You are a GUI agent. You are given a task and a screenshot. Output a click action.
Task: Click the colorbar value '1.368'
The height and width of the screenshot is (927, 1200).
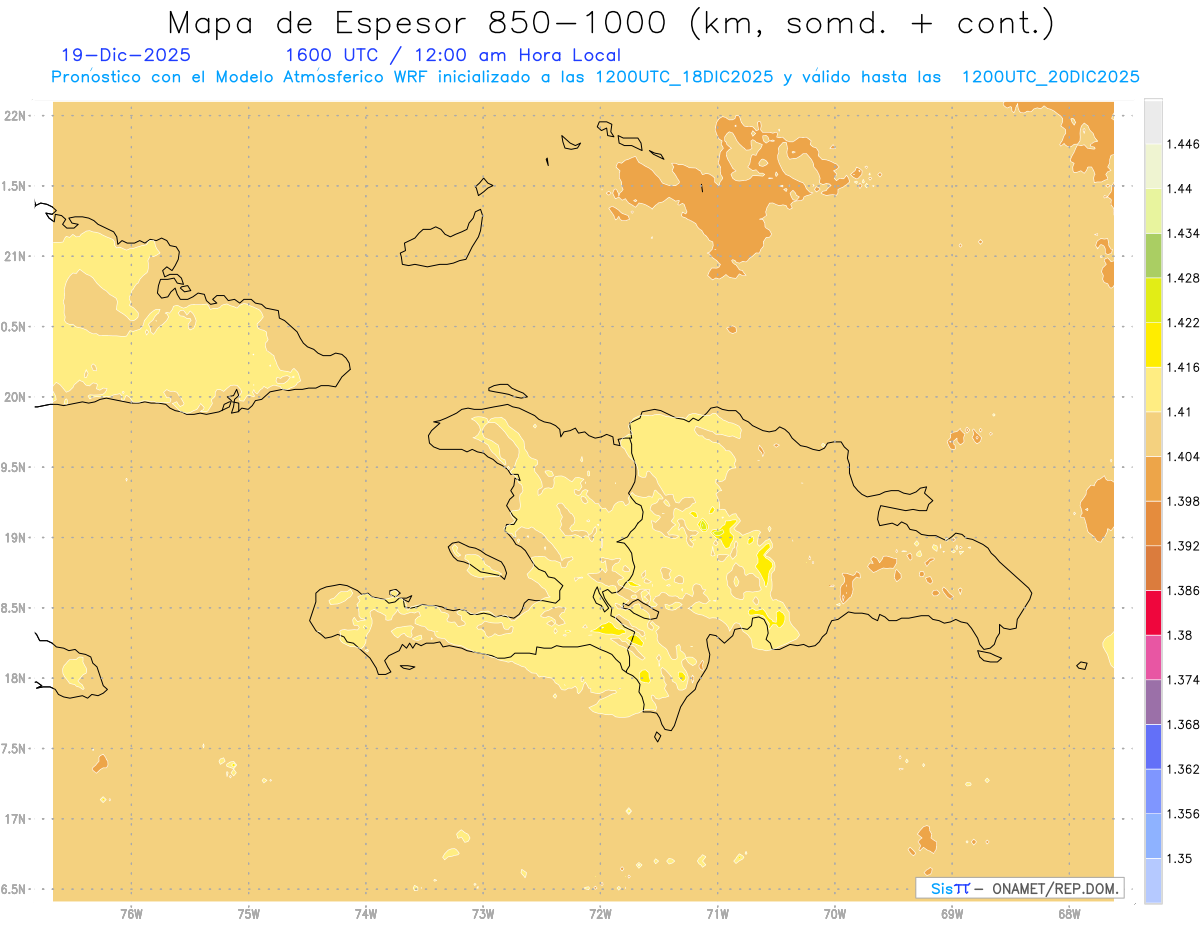[1184, 724]
